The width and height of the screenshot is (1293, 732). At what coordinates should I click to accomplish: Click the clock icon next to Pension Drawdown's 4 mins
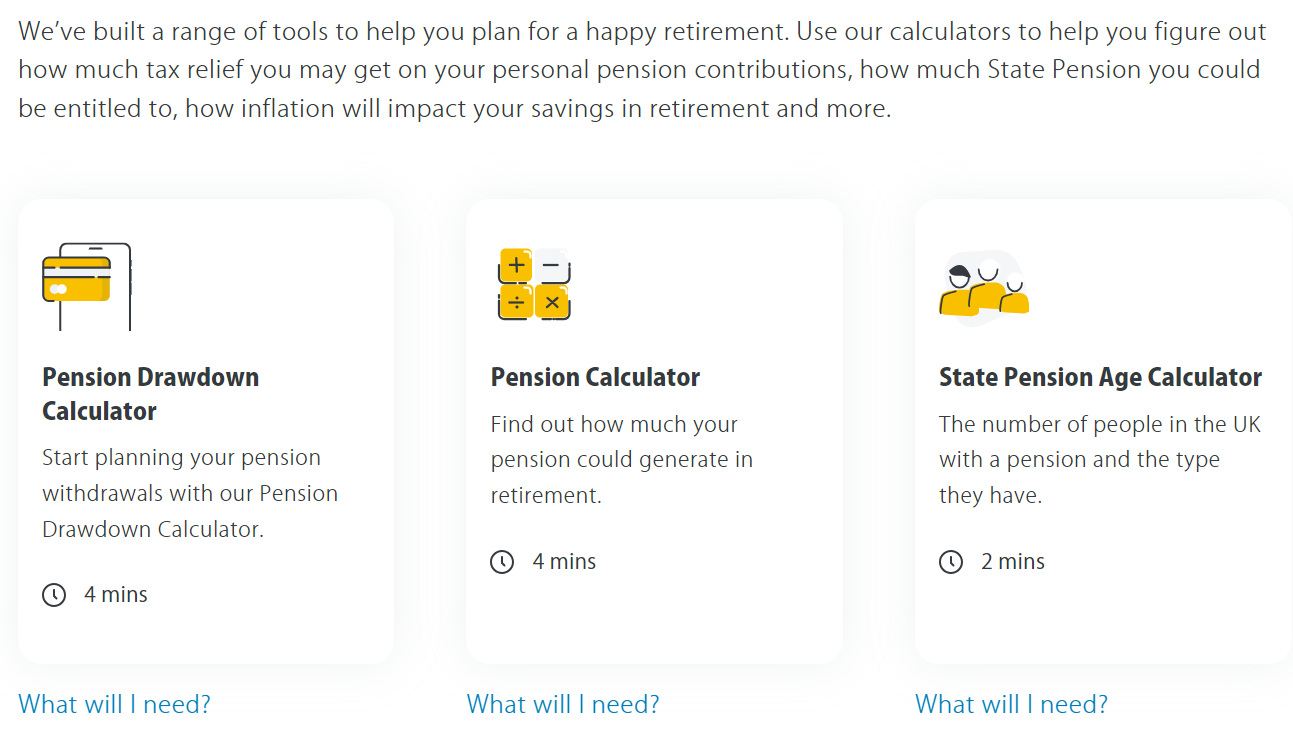[54, 594]
